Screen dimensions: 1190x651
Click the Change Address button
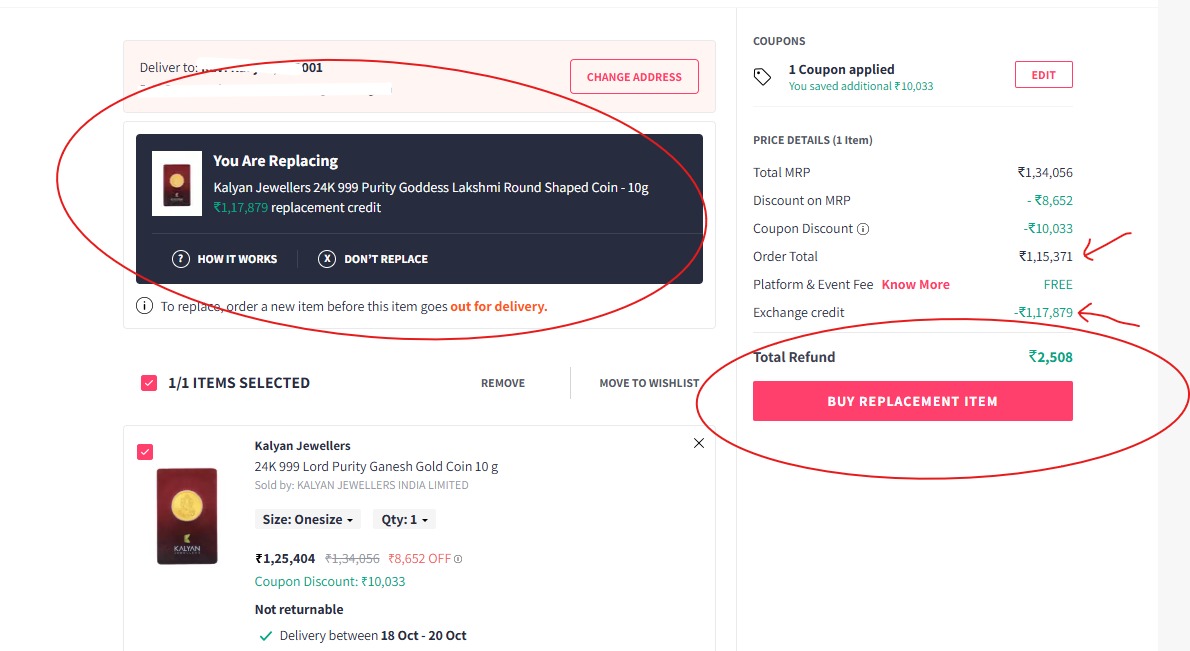[634, 77]
